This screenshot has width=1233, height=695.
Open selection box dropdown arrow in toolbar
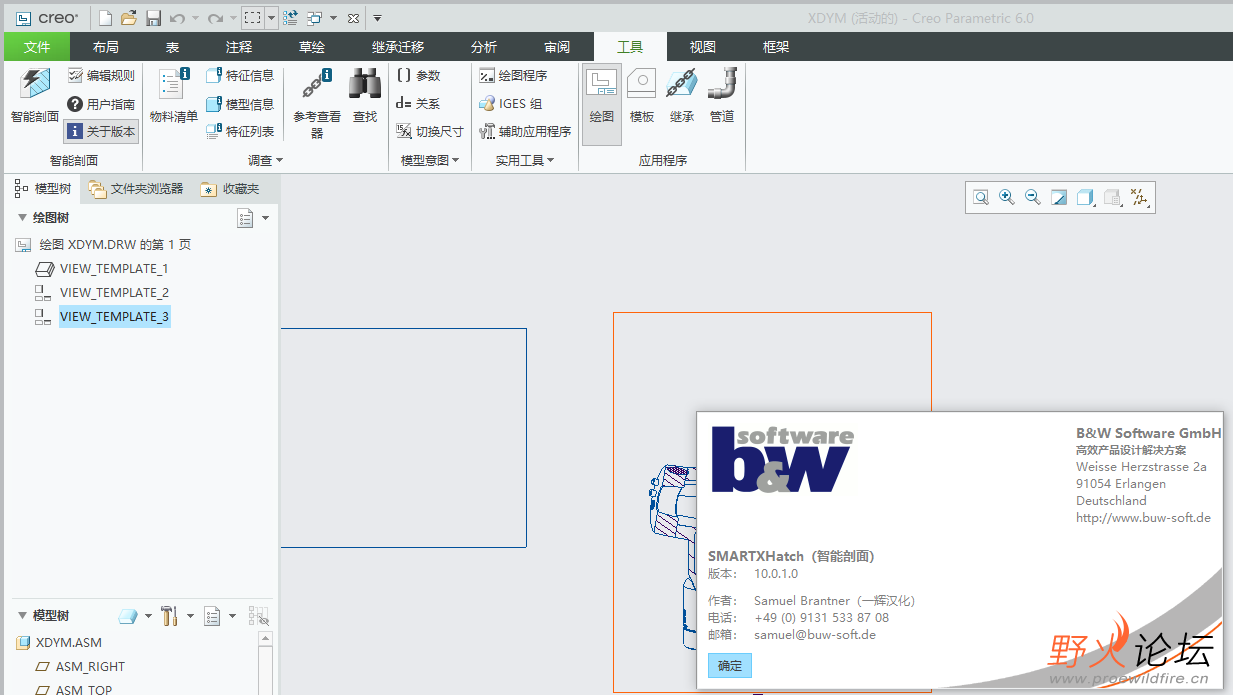[271, 18]
